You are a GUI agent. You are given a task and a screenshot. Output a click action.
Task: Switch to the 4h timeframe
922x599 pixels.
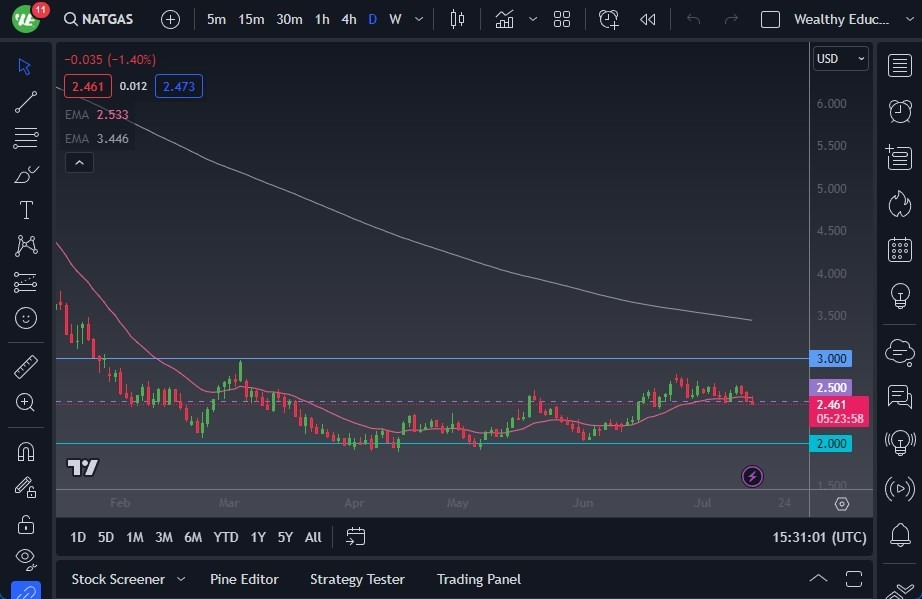tap(349, 19)
